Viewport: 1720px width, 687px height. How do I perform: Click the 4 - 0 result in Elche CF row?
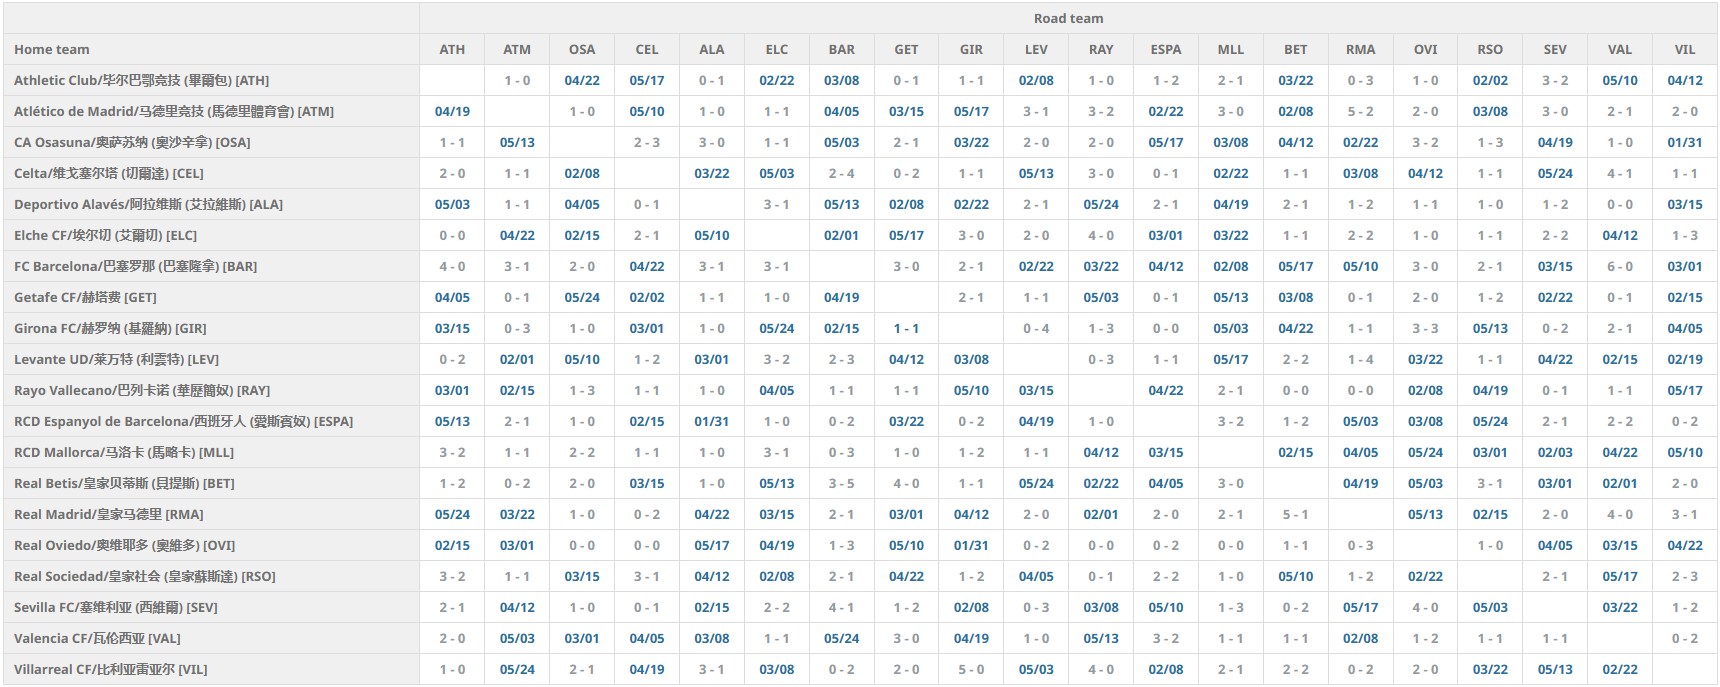coord(1101,236)
